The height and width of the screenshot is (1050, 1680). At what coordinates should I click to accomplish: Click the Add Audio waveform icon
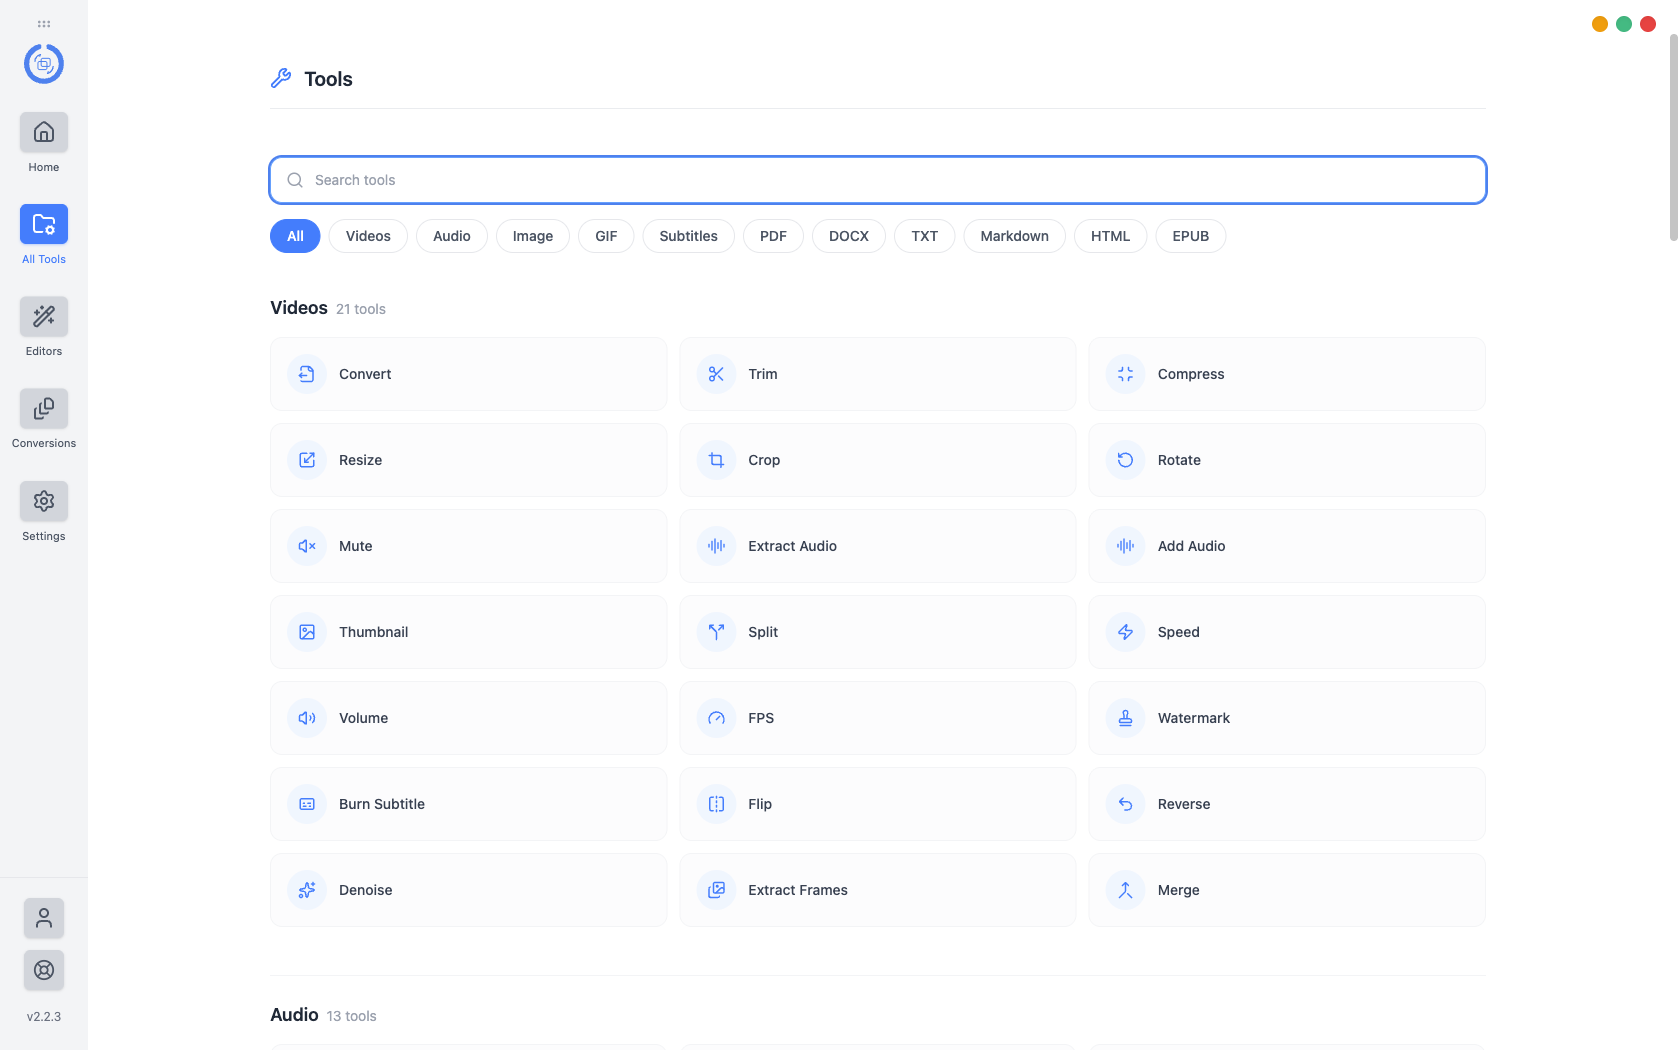[x=1125, y=546]
